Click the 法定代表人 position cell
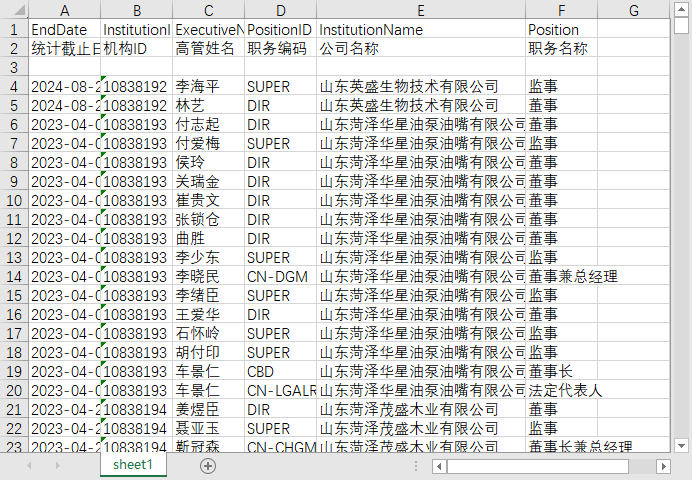The width and height of the screenshot is (692, 480). pos(561,390)
